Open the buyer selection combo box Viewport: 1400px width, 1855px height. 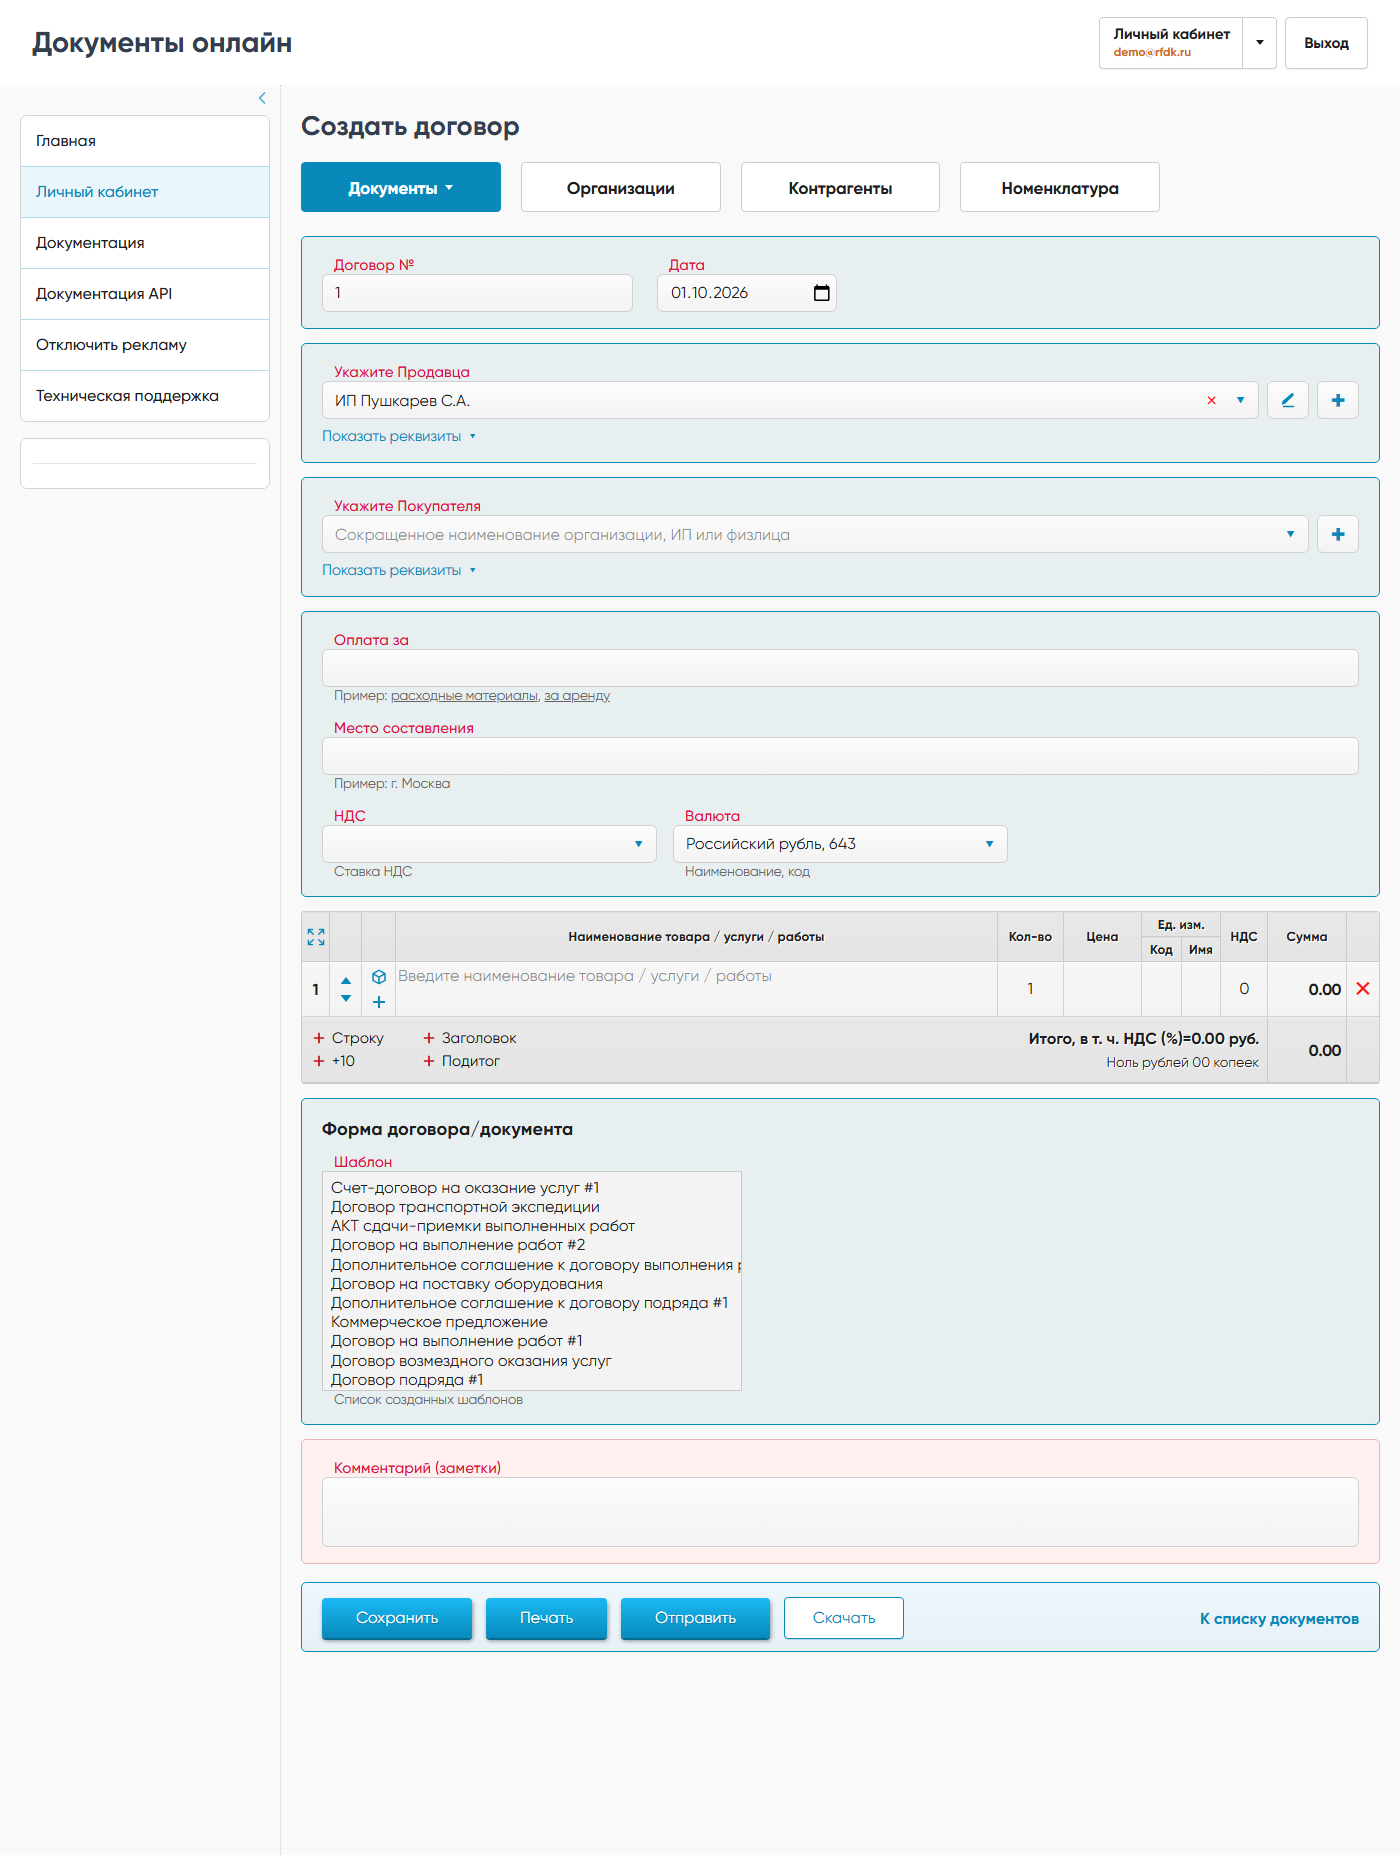tap(815, 534)
